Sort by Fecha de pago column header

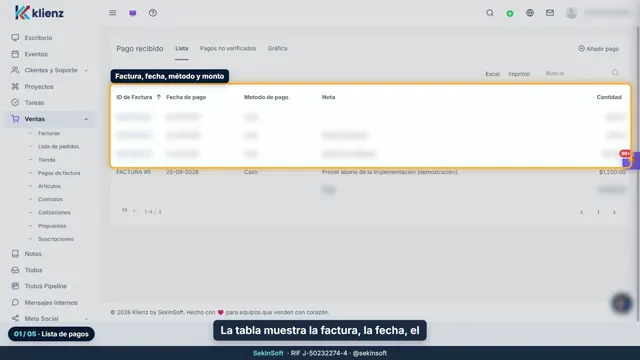tap(186, 97)
